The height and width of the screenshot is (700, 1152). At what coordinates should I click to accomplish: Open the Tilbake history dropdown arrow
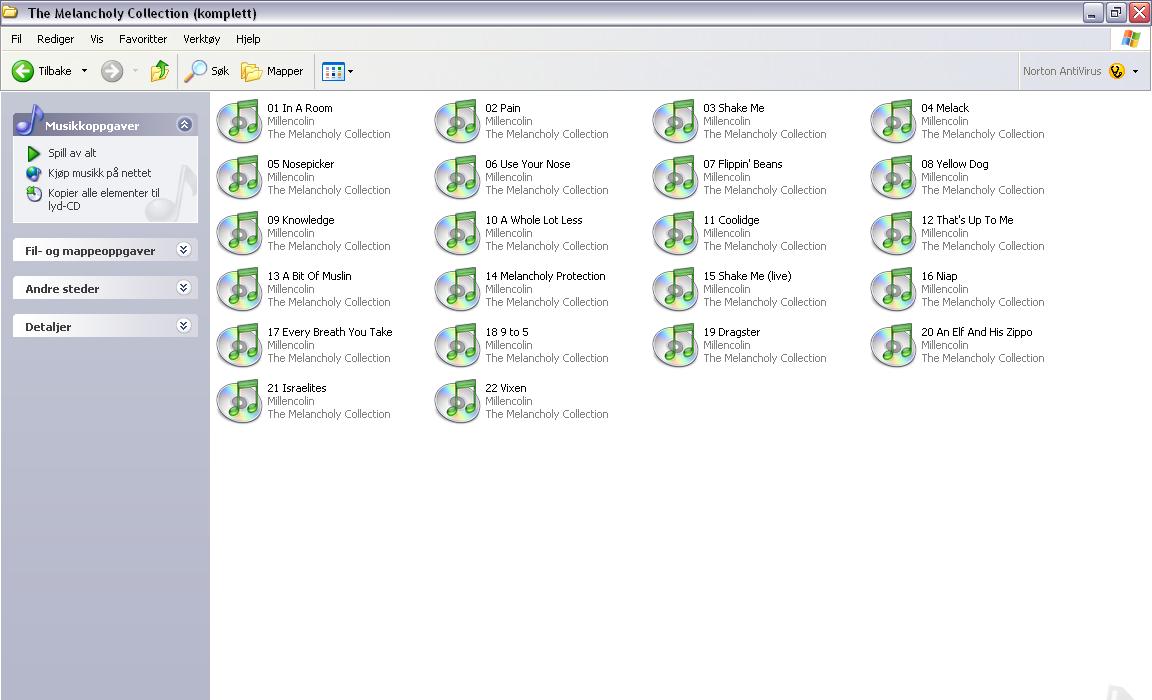84,71
